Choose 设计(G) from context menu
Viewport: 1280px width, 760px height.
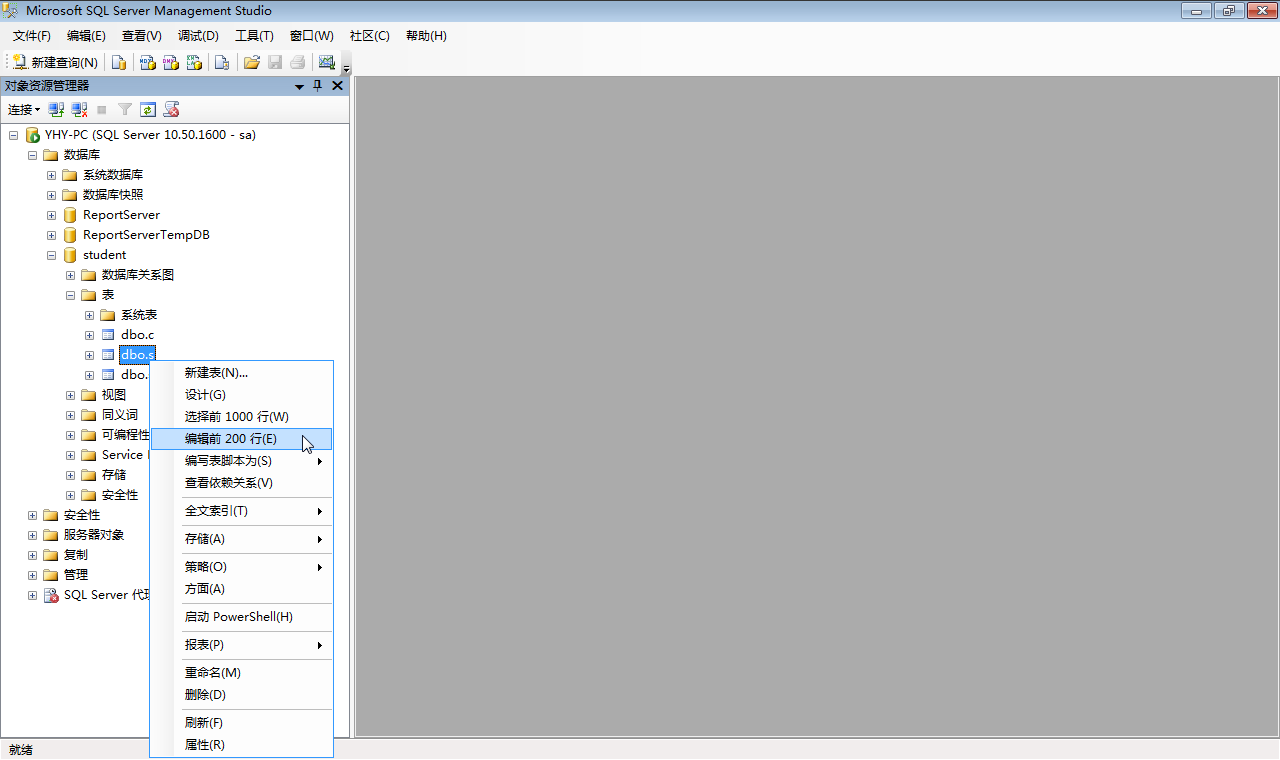(241, 395)
